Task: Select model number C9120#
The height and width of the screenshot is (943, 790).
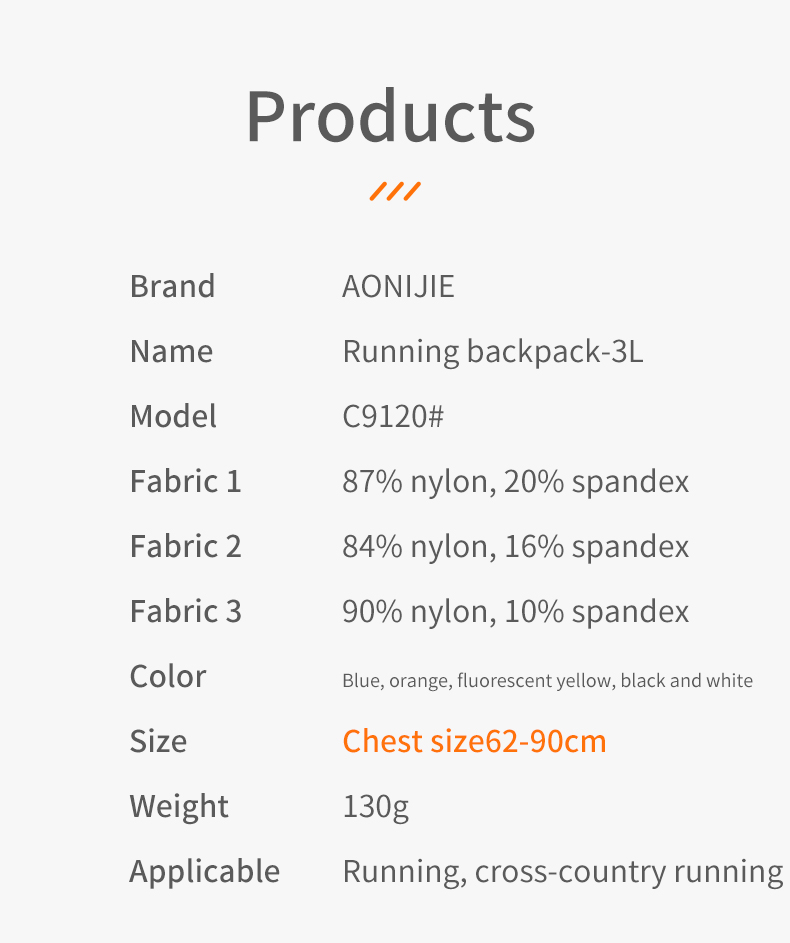Action: point(392,417)
